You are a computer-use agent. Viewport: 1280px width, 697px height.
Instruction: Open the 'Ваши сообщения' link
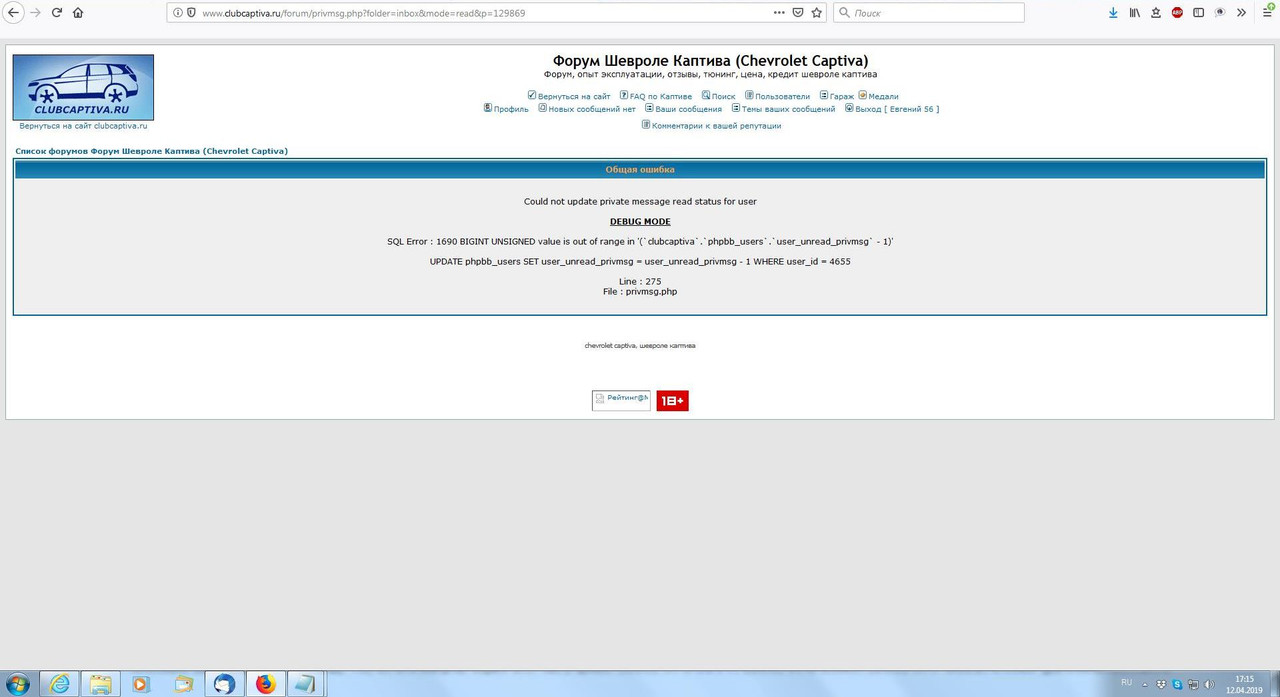pyautogui.click(x=688, y=109)
